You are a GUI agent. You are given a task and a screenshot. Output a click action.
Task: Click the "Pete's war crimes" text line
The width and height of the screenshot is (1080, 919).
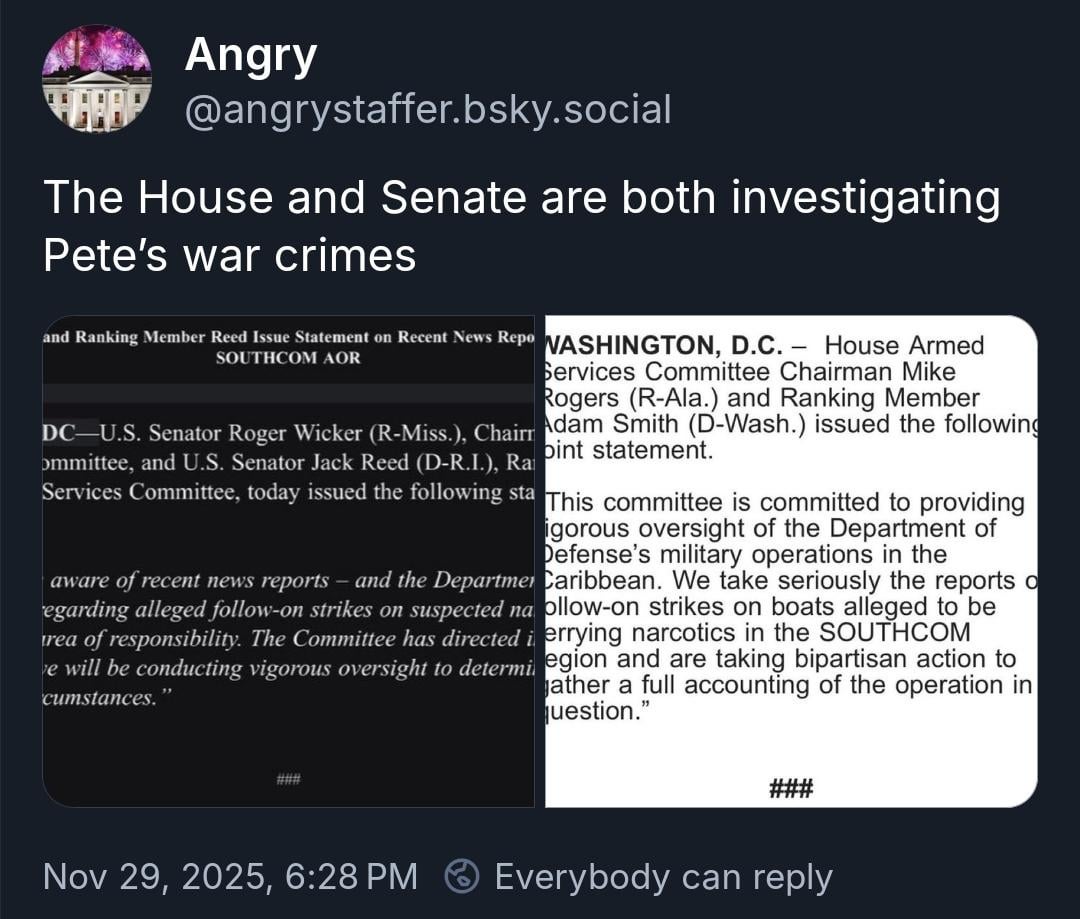click(x=229, y=255)
